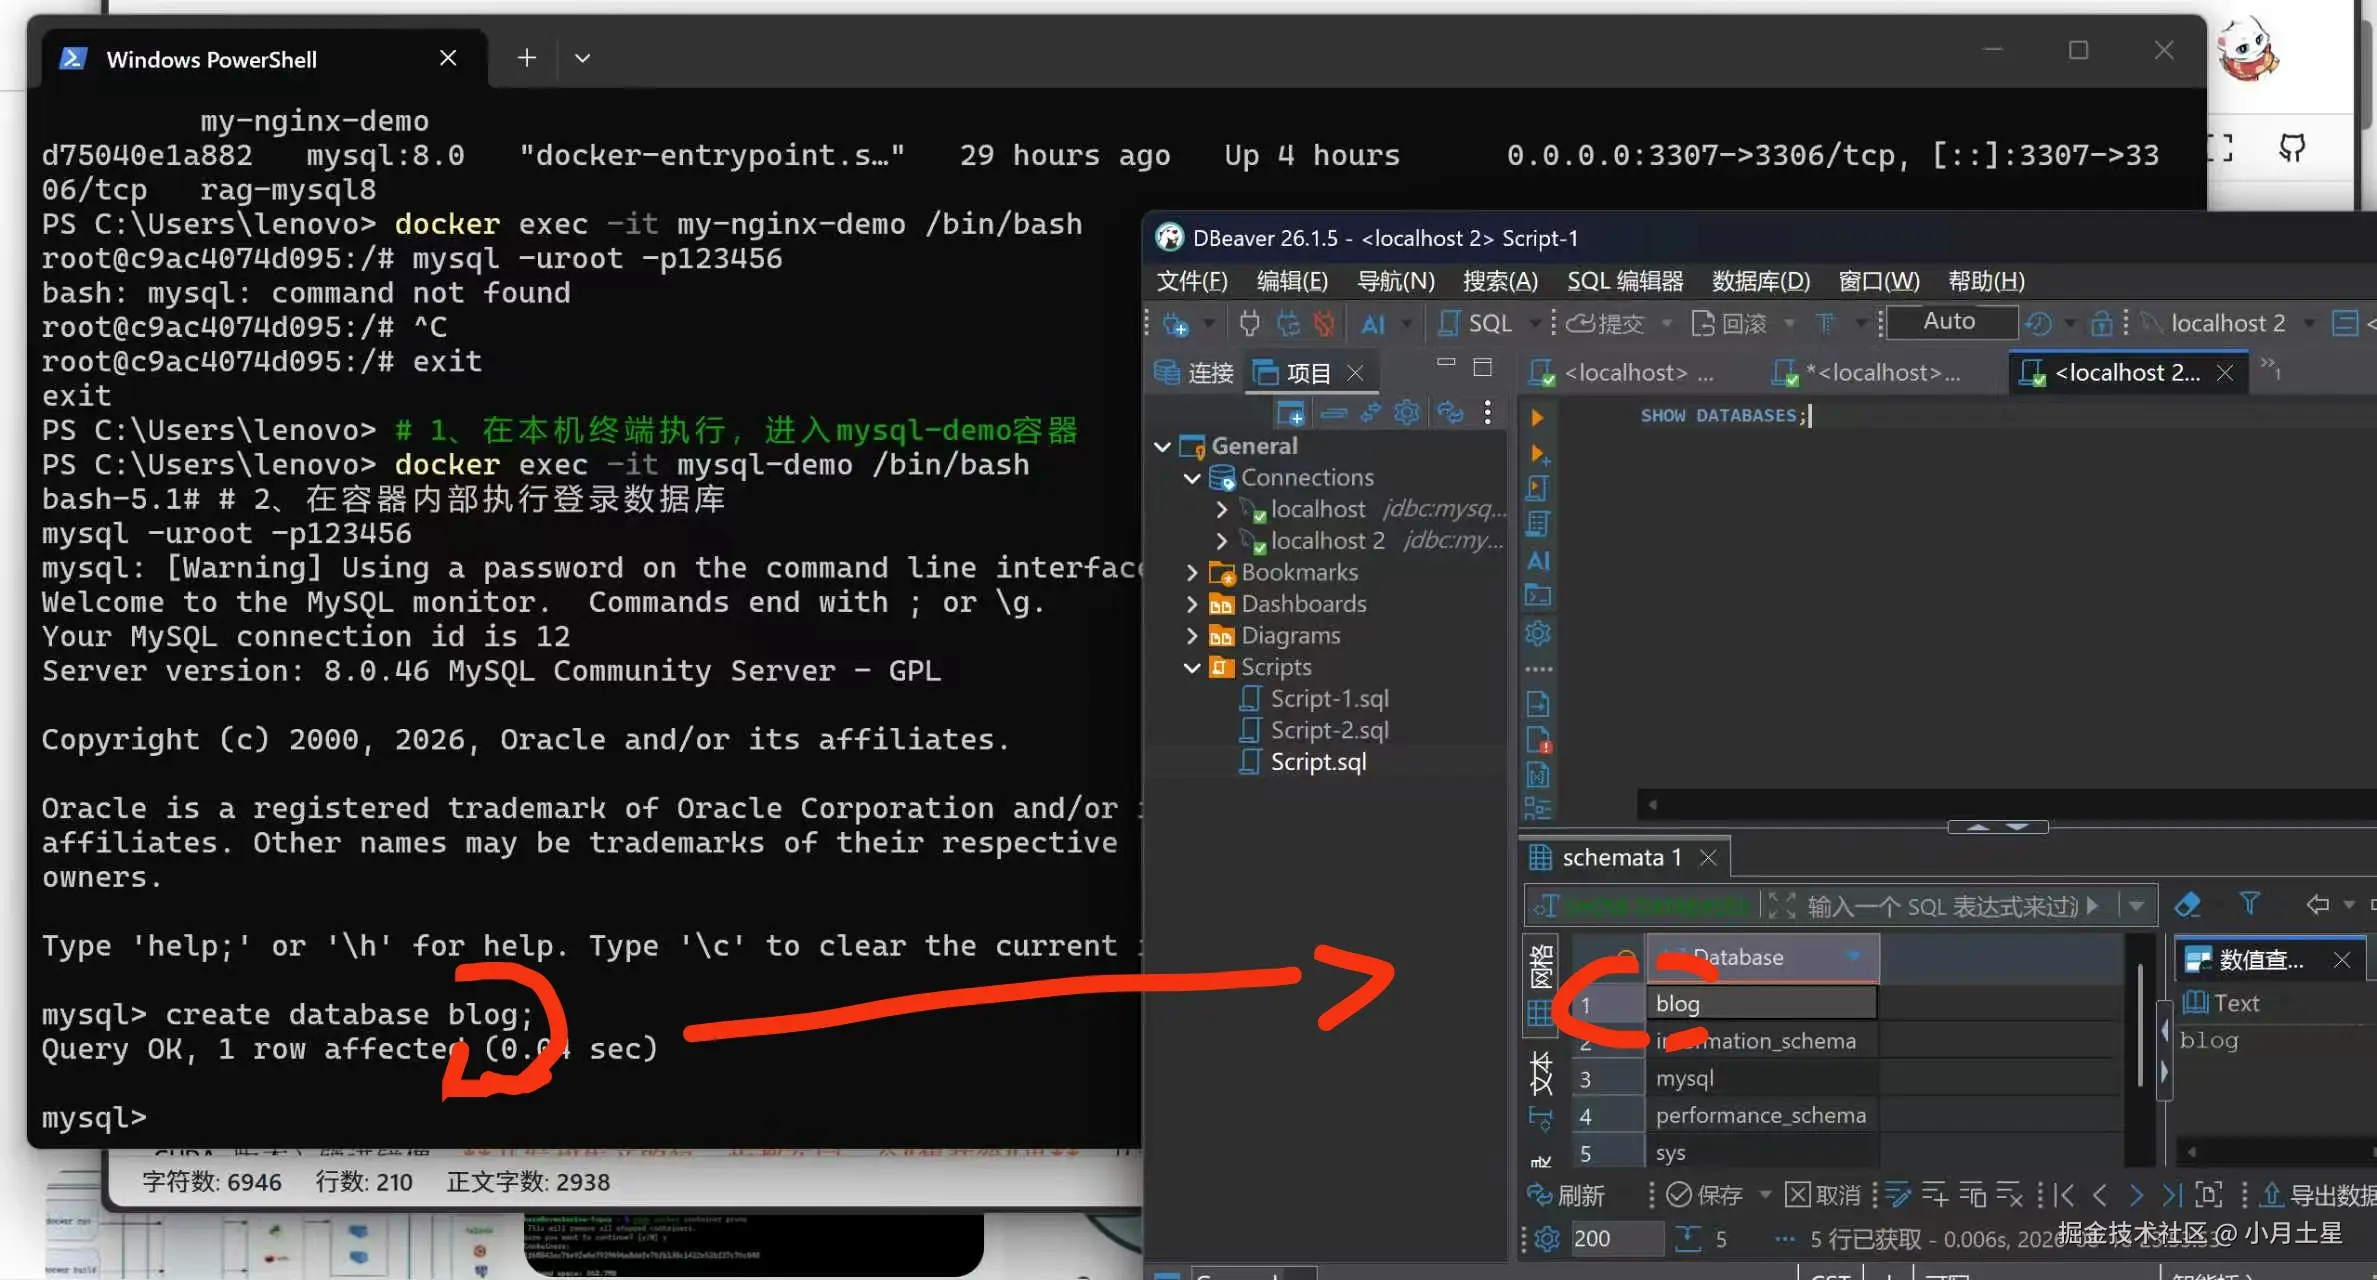Screen dimensions: 2377x1280
Task: Click the SQL filter expression input field
Action: [x=1942, y=906]
